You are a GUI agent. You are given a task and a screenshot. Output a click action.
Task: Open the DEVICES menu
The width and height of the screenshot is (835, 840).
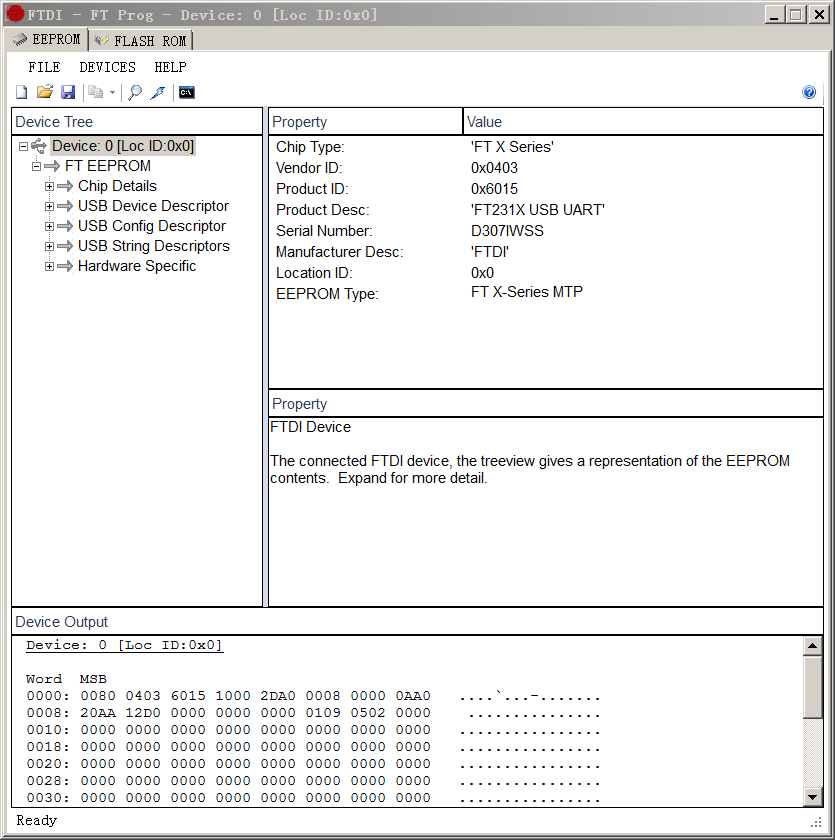(108, 67)
